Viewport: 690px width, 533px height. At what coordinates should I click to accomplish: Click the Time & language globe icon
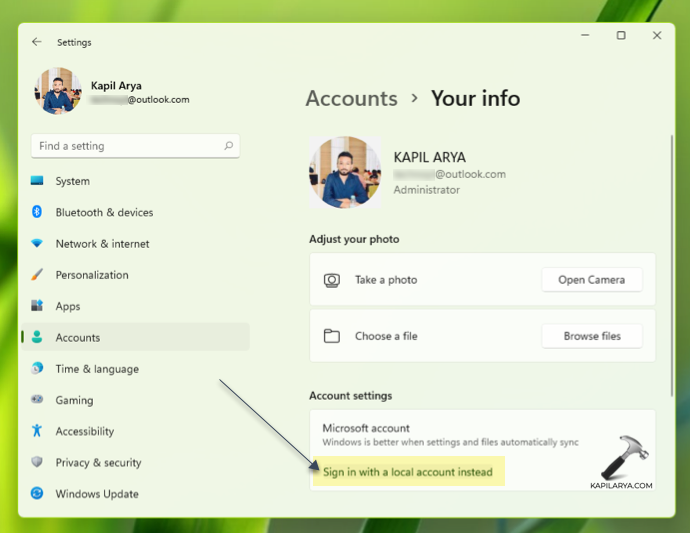[x=37, y=369]
